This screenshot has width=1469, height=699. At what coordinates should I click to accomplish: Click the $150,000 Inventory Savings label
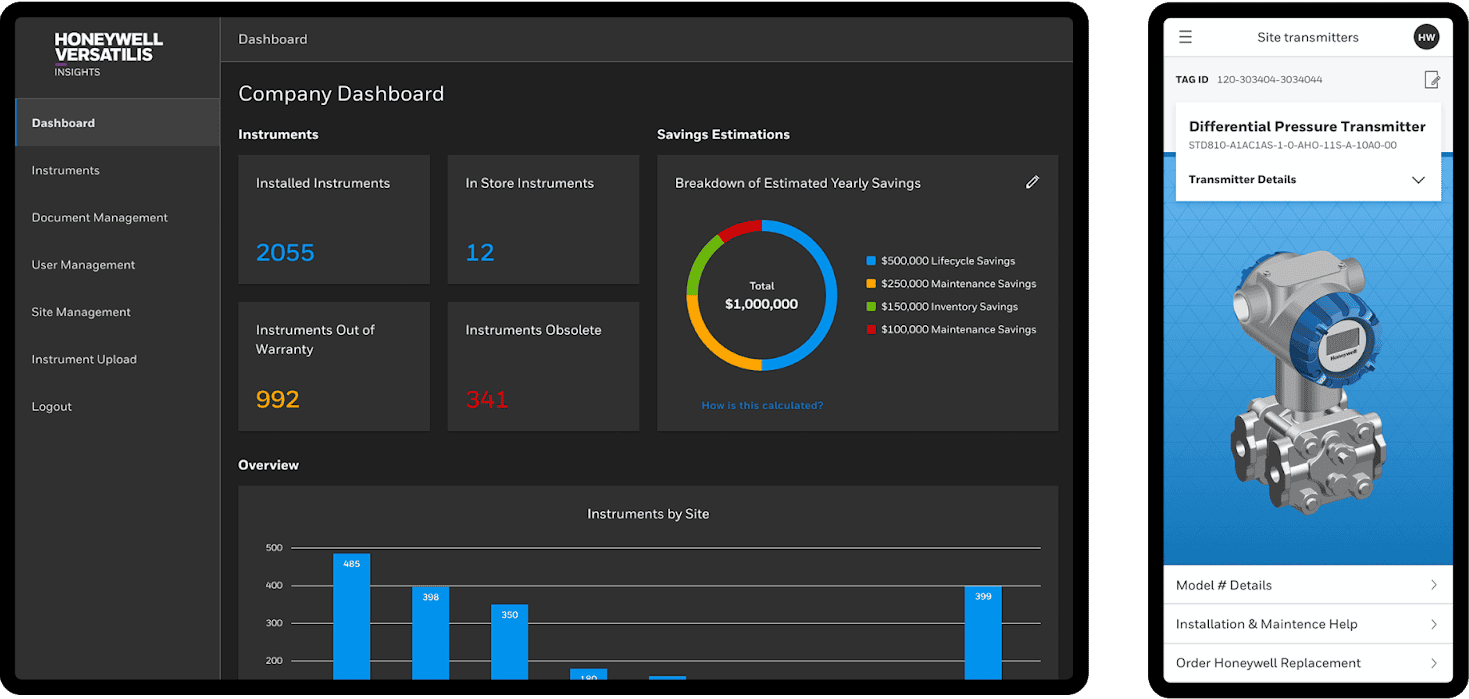point(949,307)
